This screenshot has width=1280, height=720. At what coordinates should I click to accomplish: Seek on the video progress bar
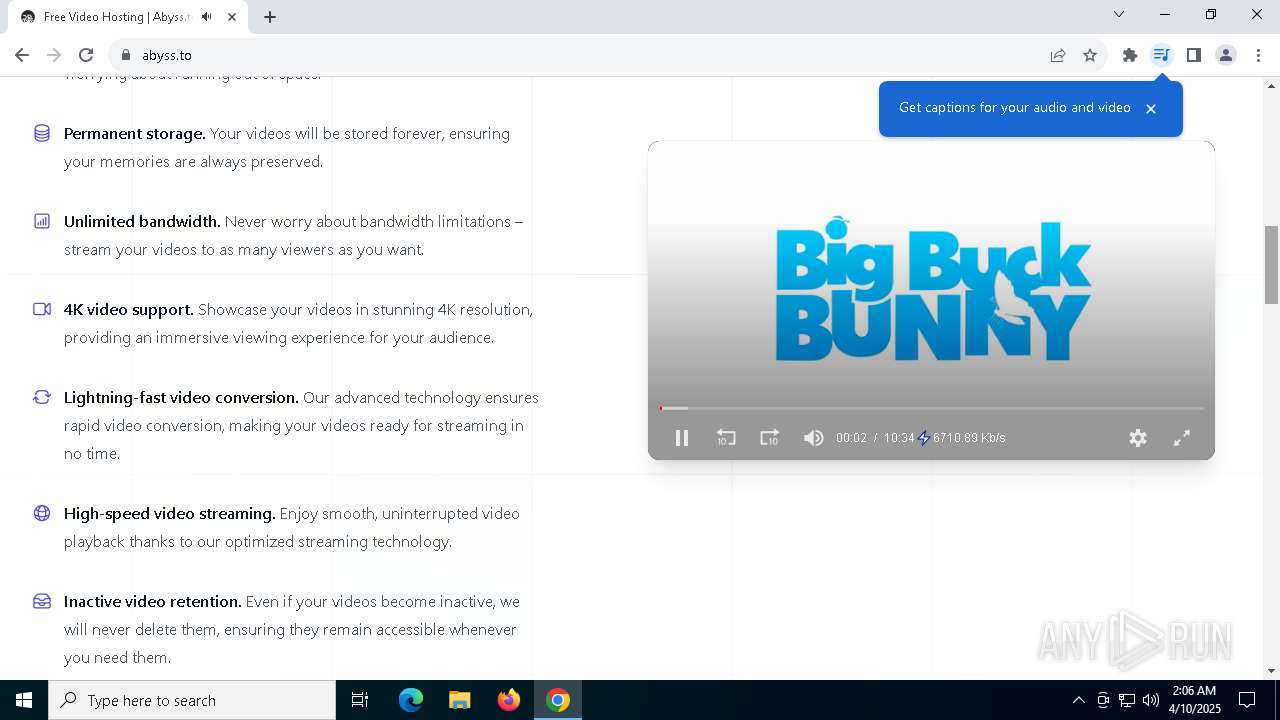point(931,408)
